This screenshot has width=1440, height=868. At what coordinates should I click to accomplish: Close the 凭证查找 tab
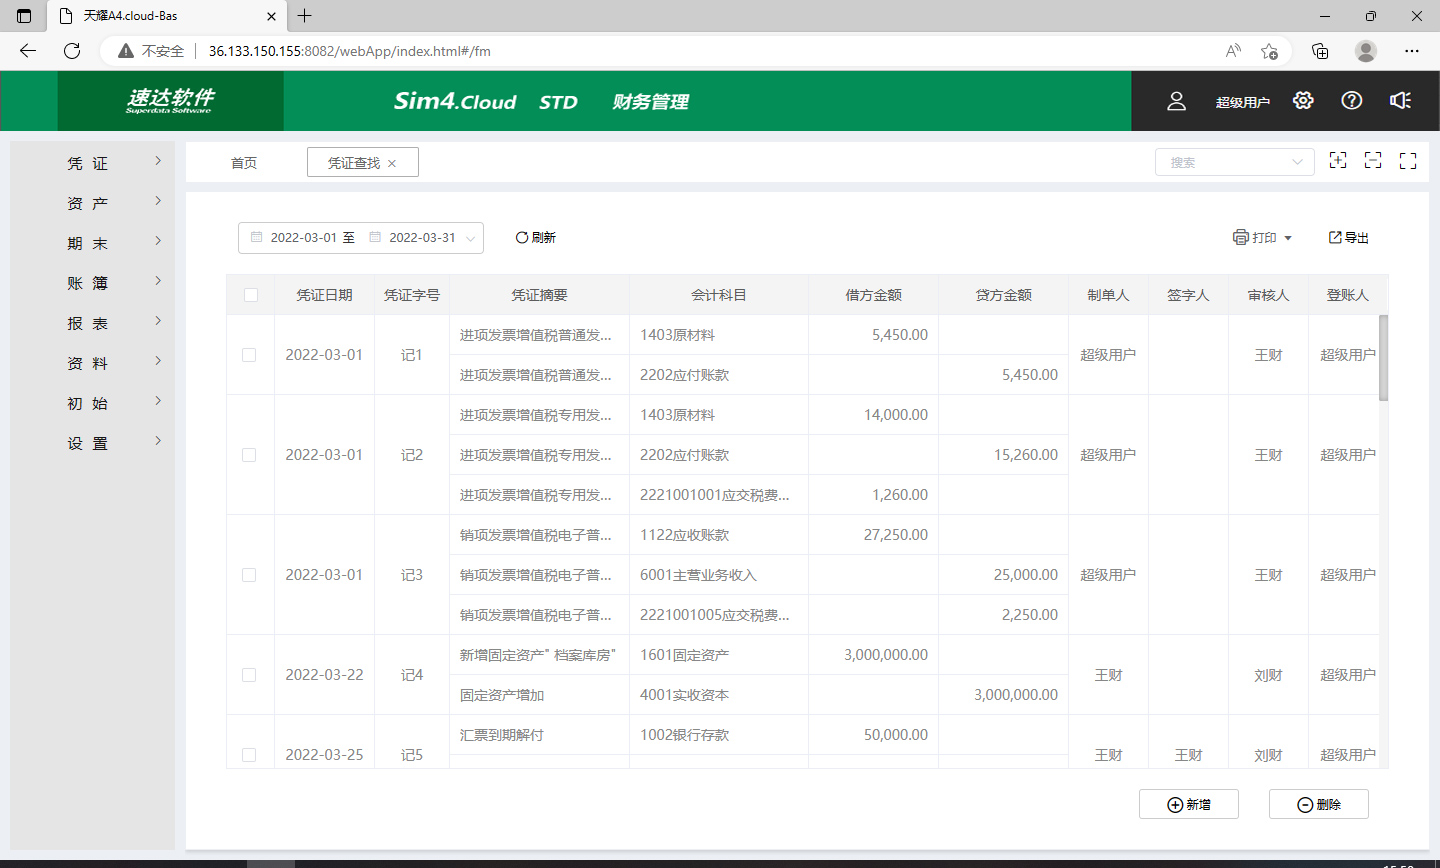coord(392,164)
